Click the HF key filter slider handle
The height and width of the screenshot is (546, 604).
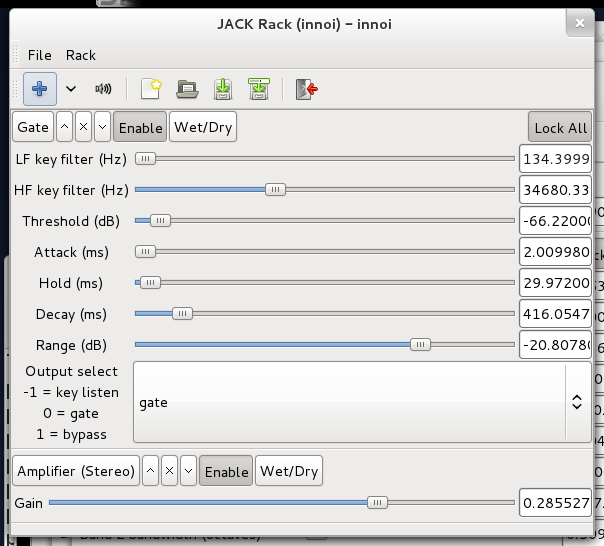click(275, 190)
